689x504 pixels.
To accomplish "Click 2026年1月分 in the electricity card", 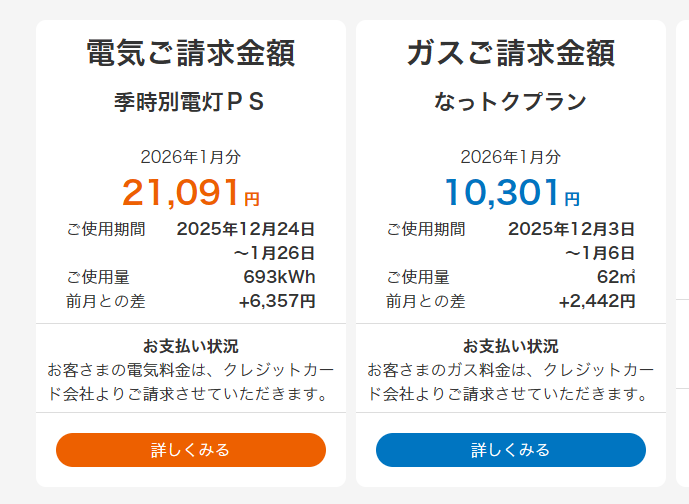I will [190, 157].
